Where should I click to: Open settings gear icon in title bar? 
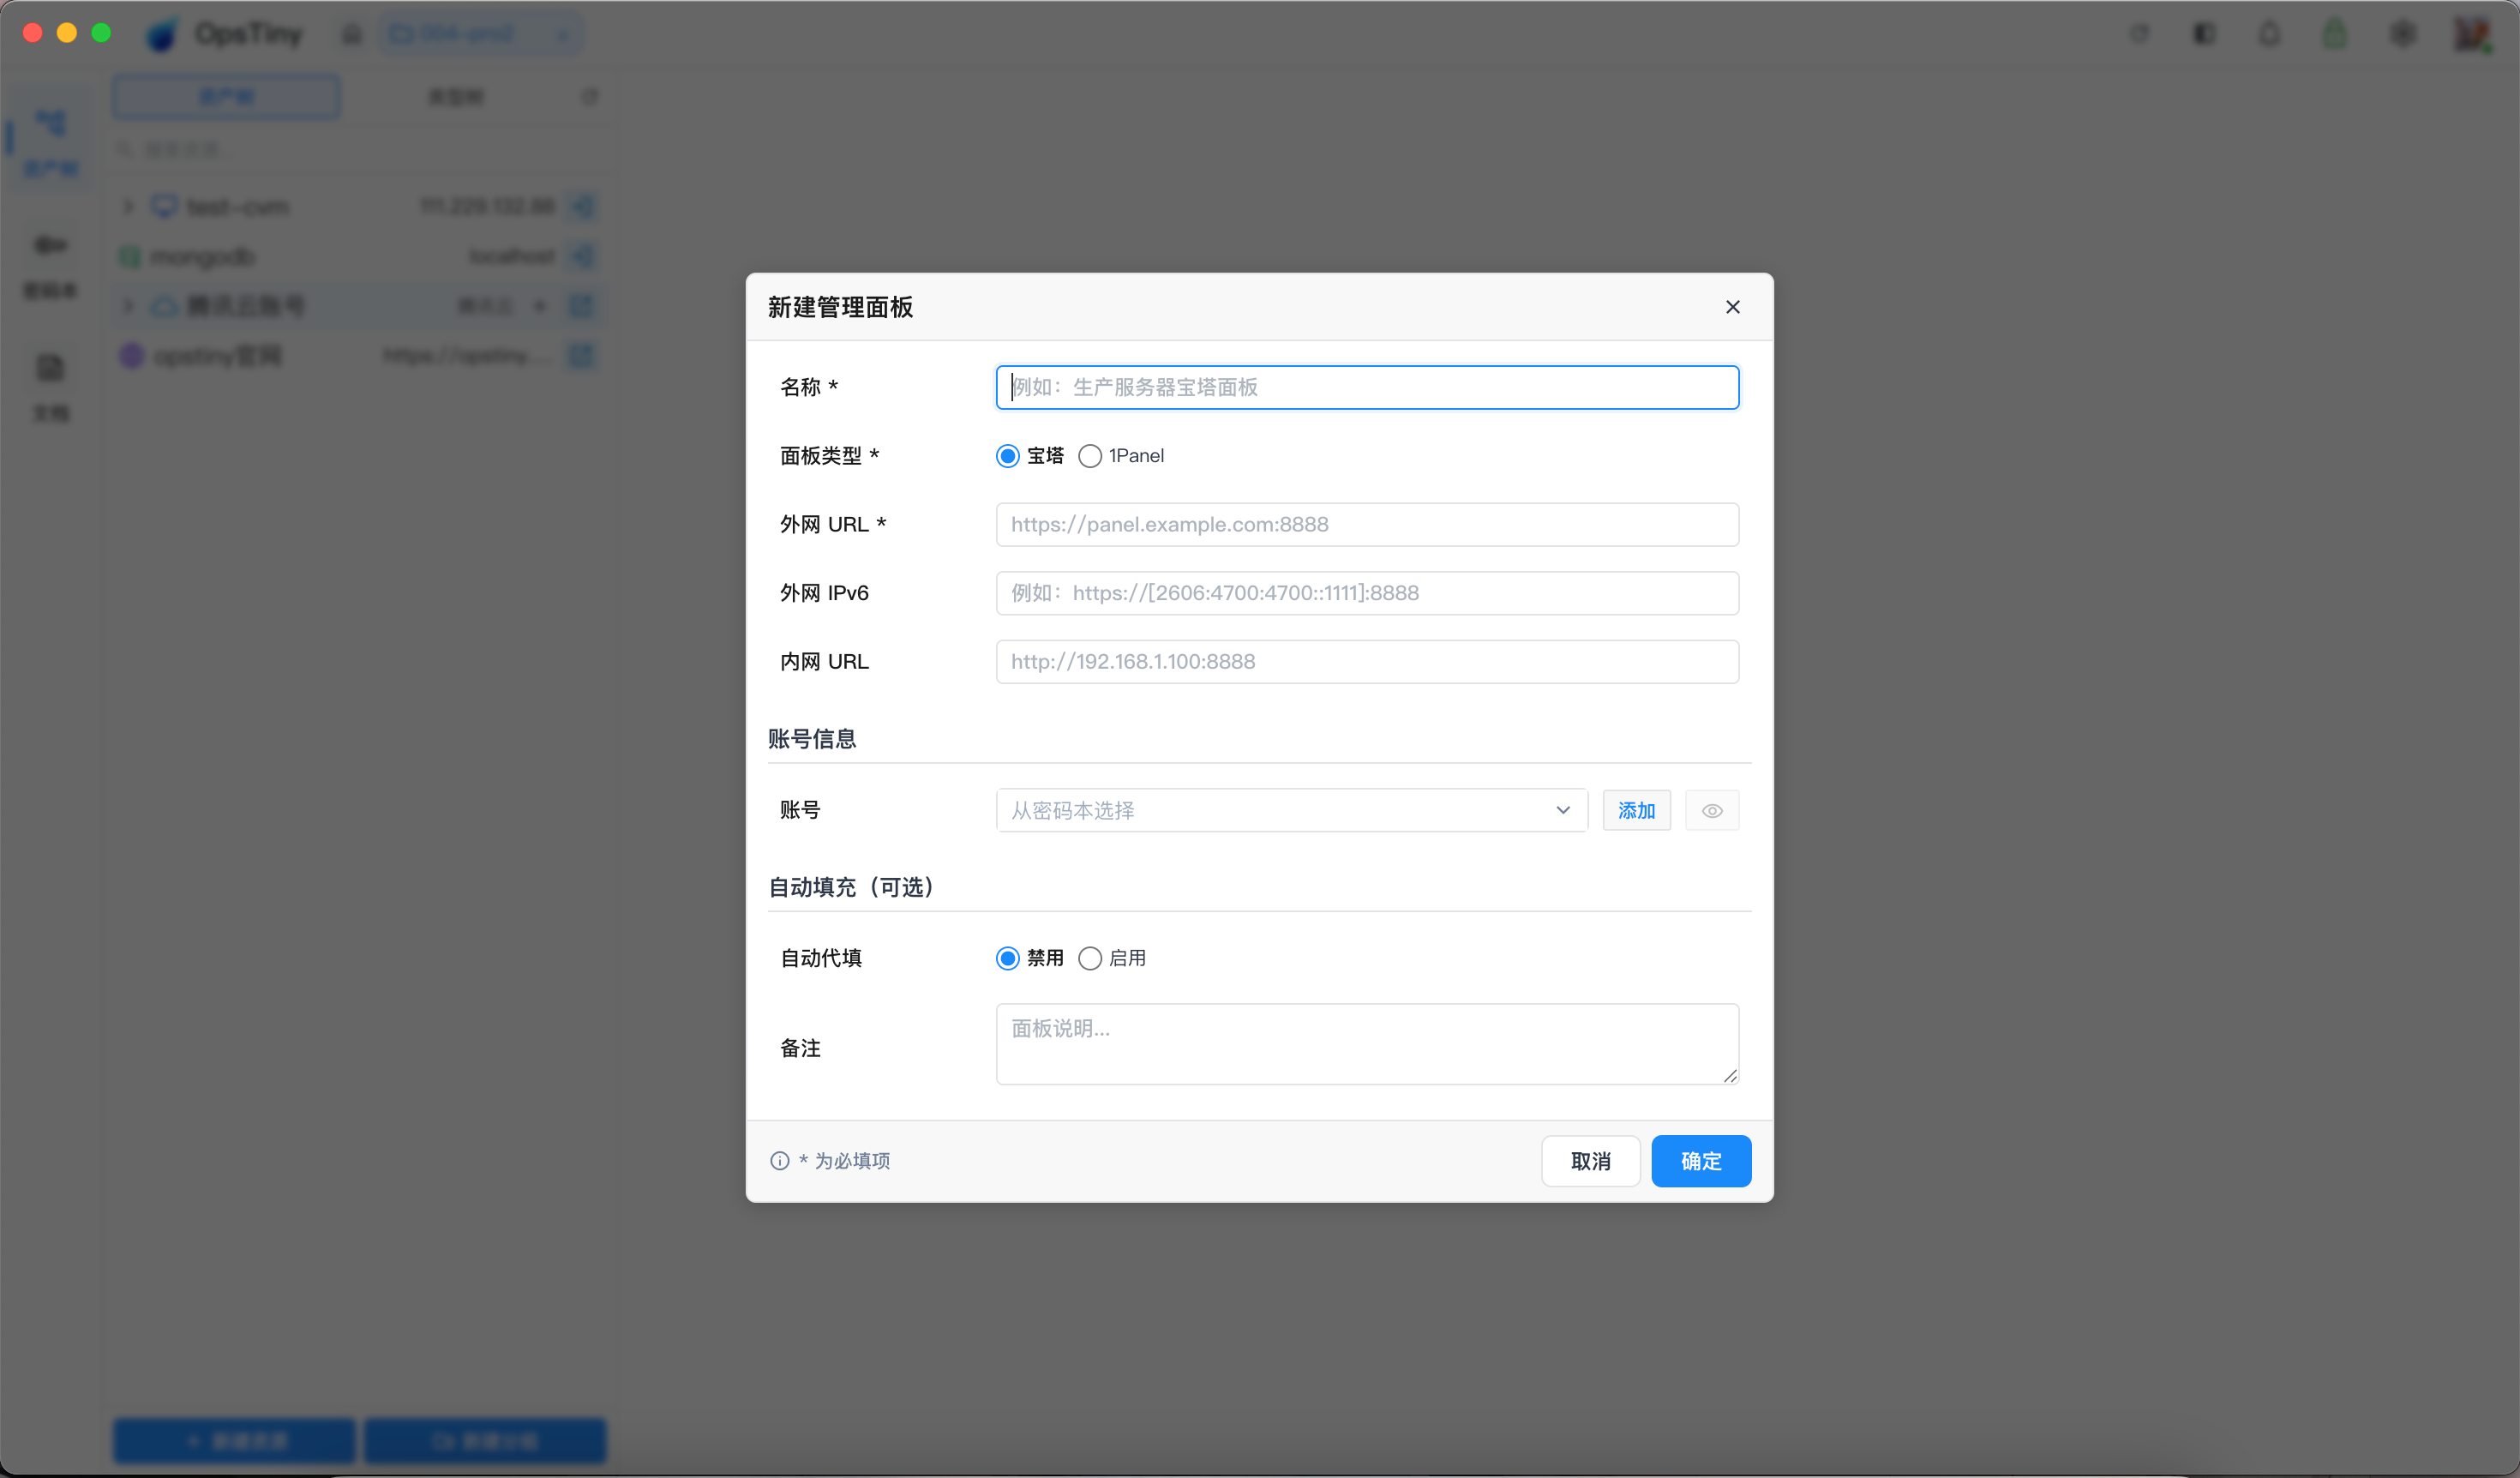pos(2403,34)
